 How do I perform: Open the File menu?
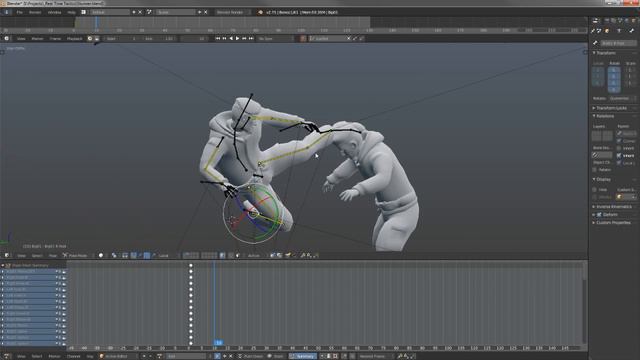(x=20, y=12)
